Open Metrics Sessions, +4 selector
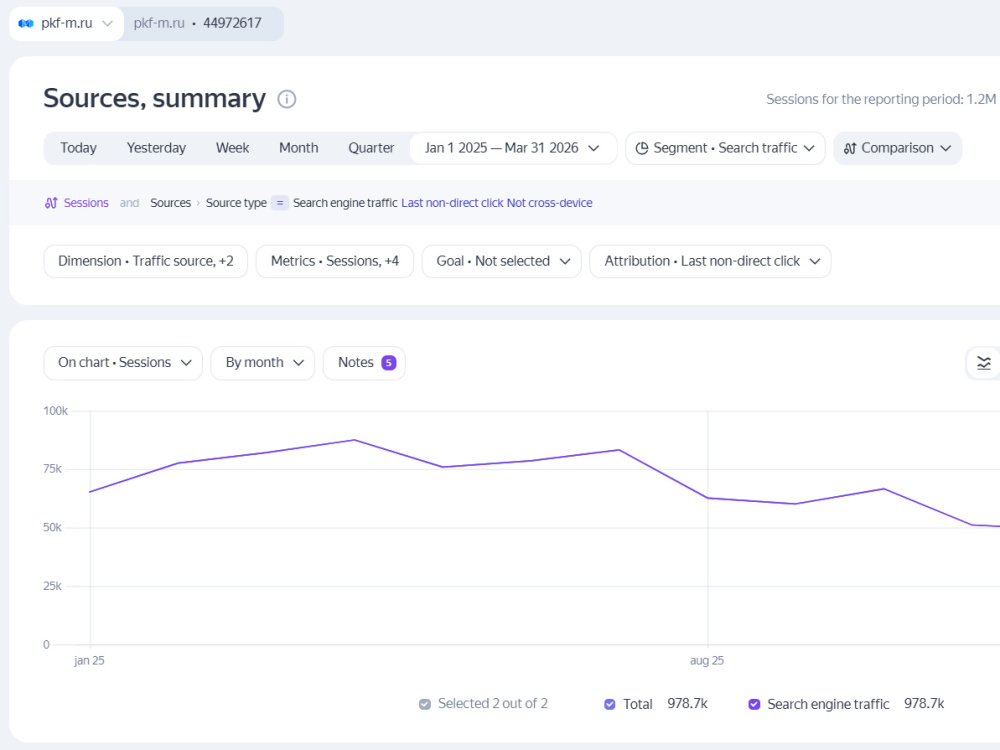Screen dimensions: 1000x750 coord(335,261)
